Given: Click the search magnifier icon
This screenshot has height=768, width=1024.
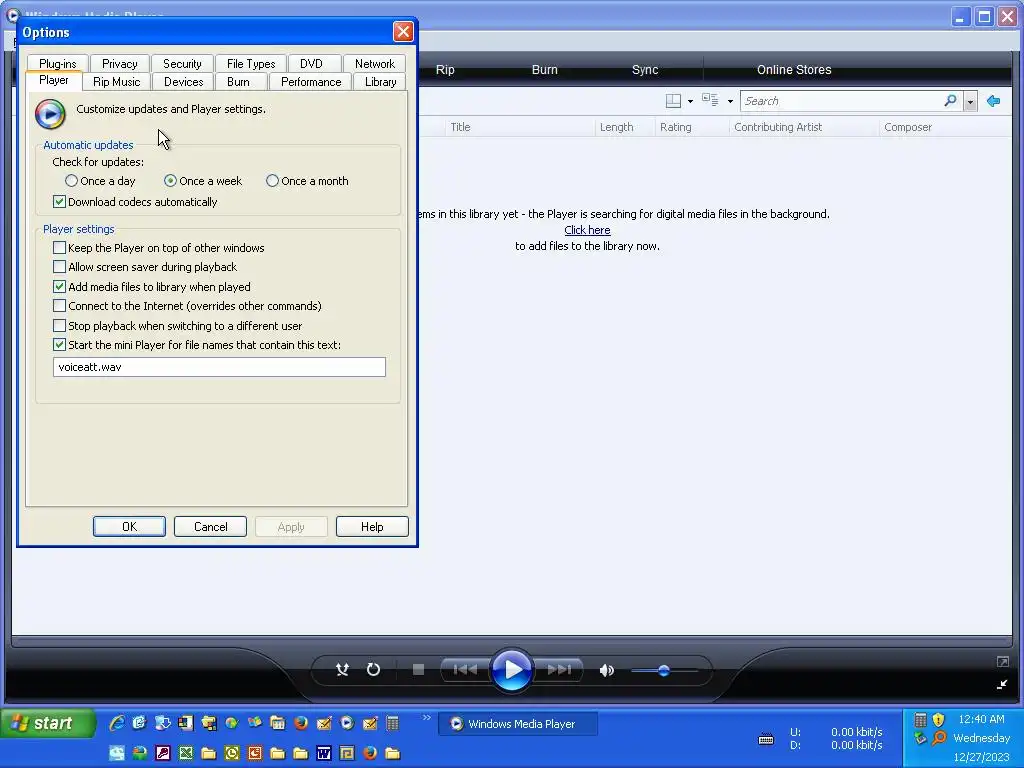Looking at the screenshot, I should pyautogui.click(x=950, y=101).
